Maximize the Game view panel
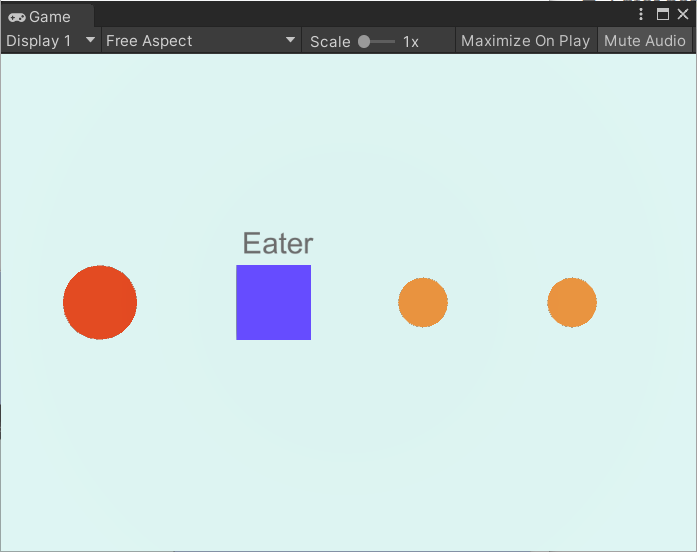697x552 pixels. tap(663, 14)
